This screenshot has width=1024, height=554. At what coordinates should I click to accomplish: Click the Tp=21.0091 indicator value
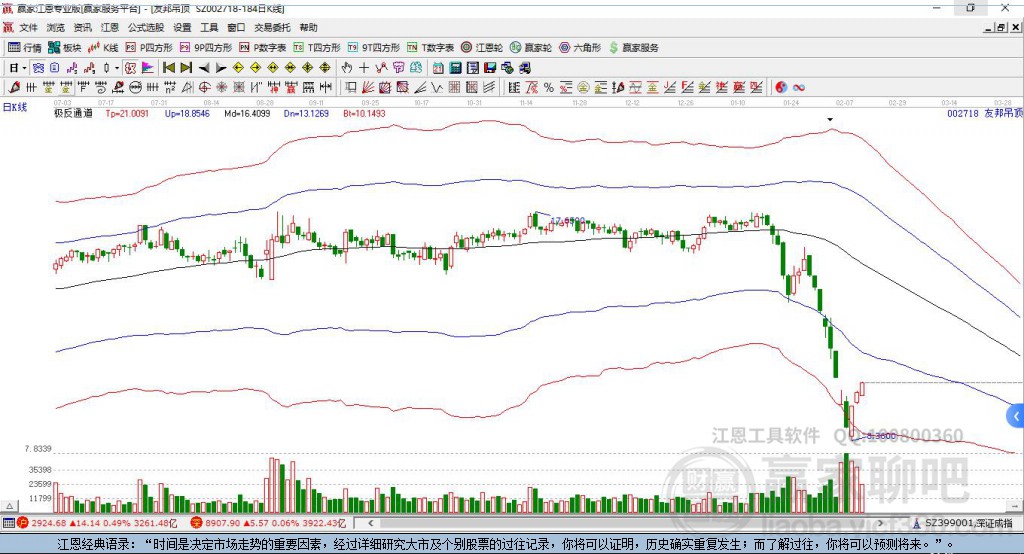127,113
